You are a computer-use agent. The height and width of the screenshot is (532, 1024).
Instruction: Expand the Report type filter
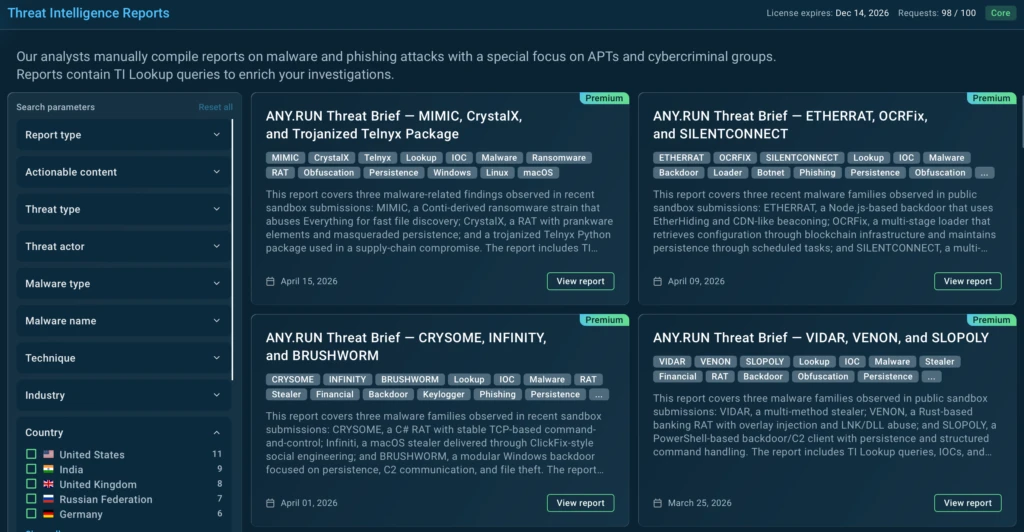tap(123, 135)
